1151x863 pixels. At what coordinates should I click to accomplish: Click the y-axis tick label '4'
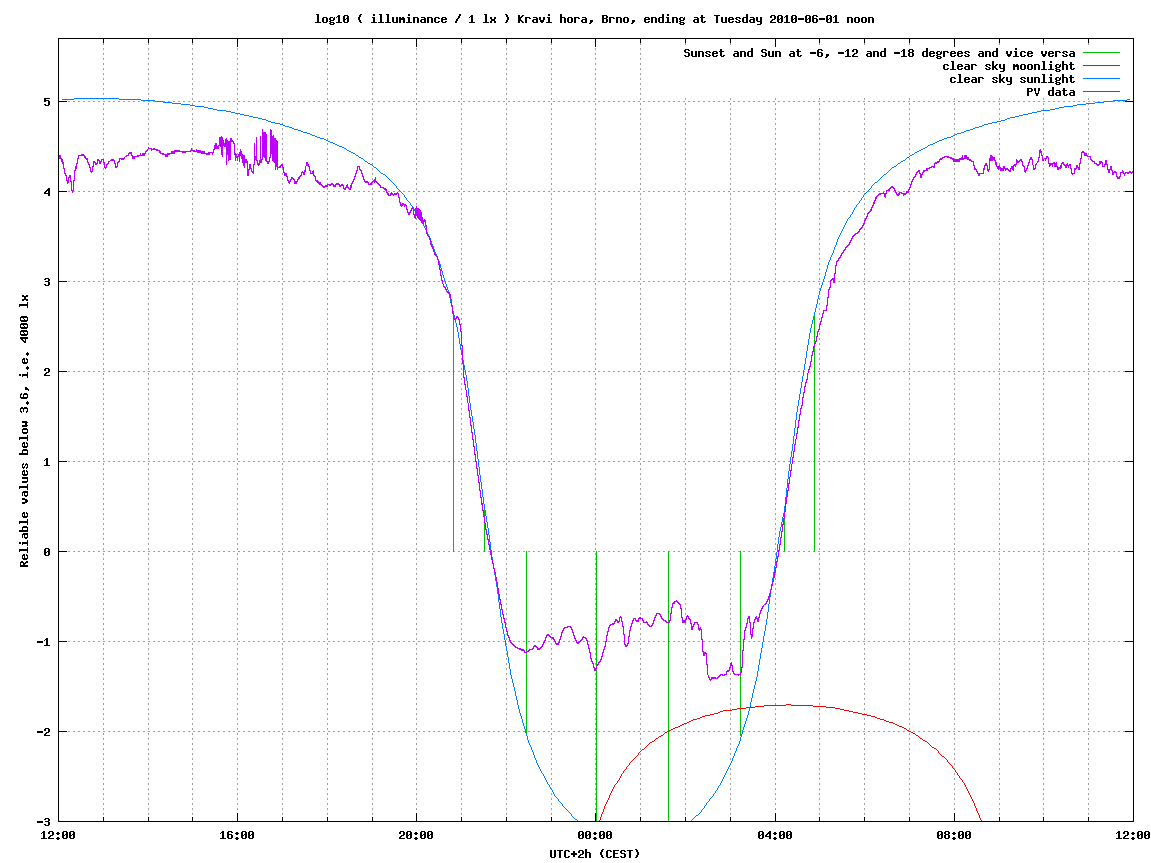pyautogui.click(x=48, y=192)
